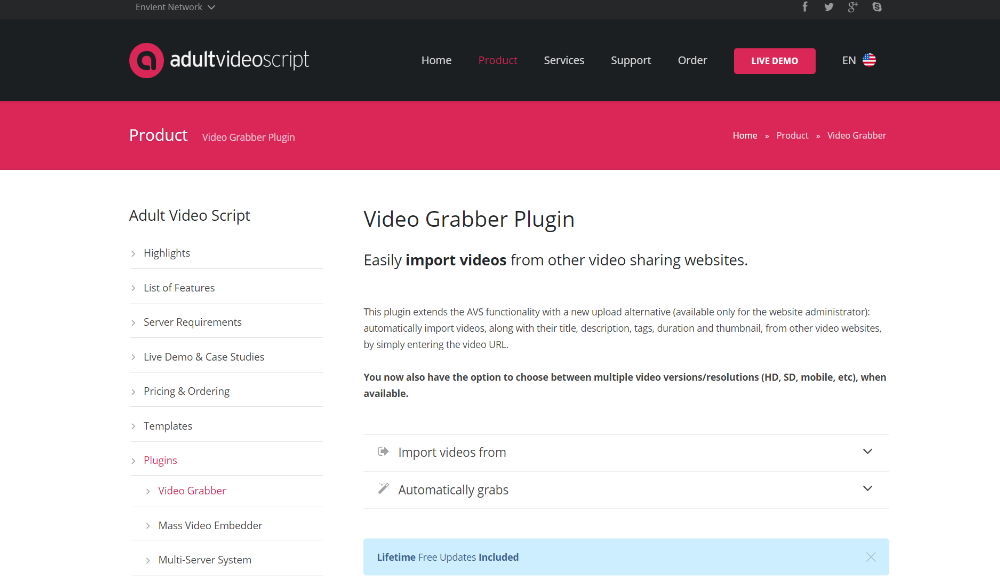This screenshot has height=587, width=1000.
Task: Click the wand icon beside Automatically grabs
Action: (x=383, y=489)
